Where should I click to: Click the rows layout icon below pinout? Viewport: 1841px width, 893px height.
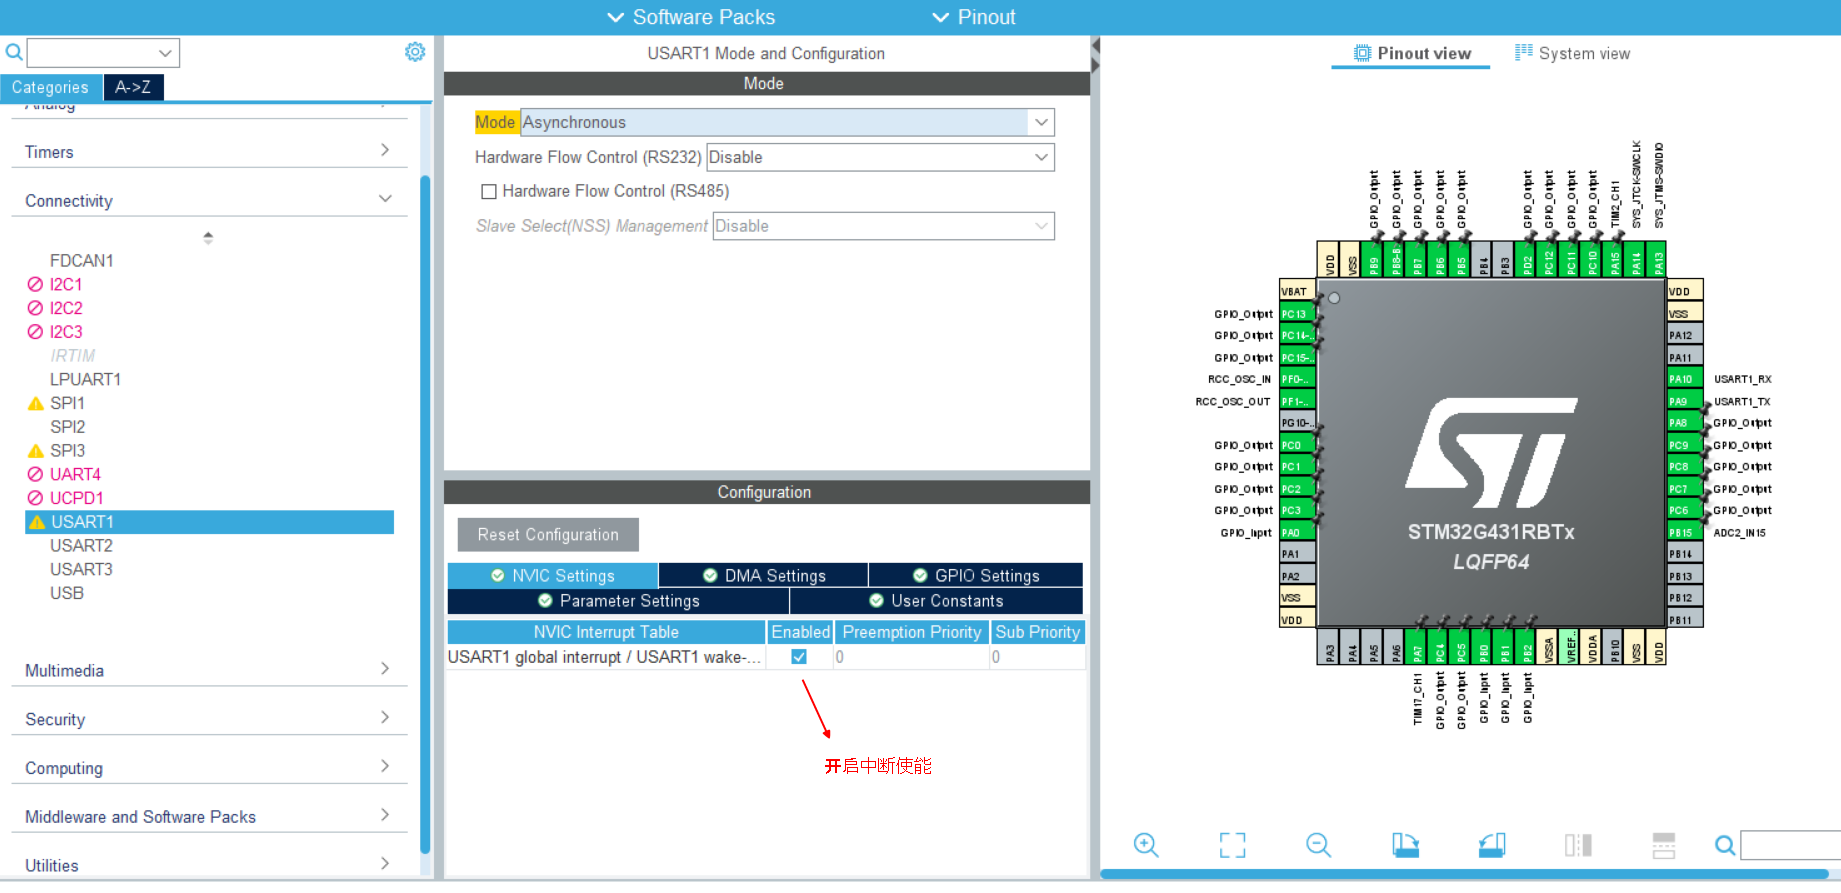(1664, 845)
